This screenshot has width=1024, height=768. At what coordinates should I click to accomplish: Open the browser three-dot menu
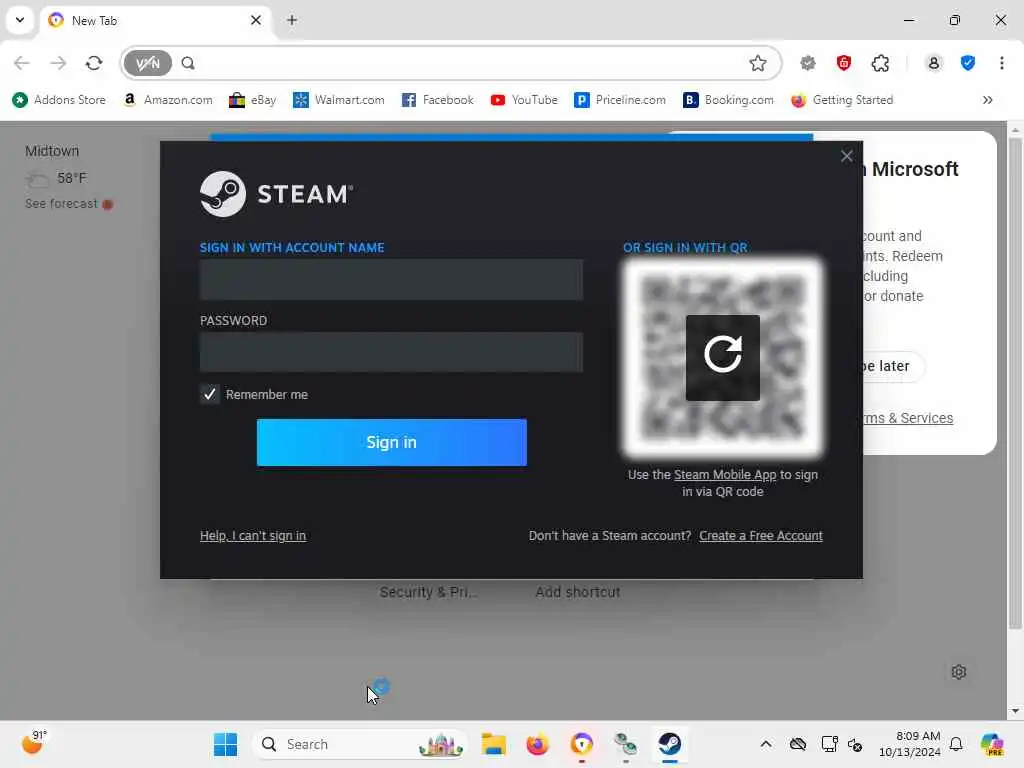pyautogui.click(x=1002, y=63)
